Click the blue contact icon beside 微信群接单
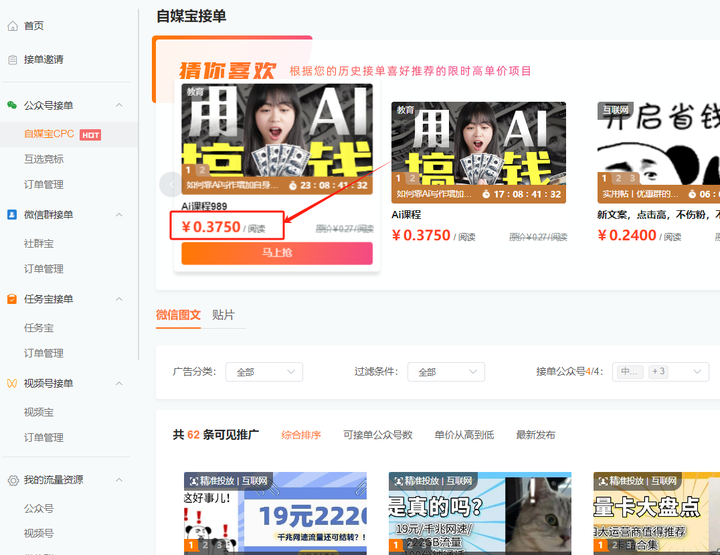The width and height of the screenshot is (720, 555). point(12,214)
